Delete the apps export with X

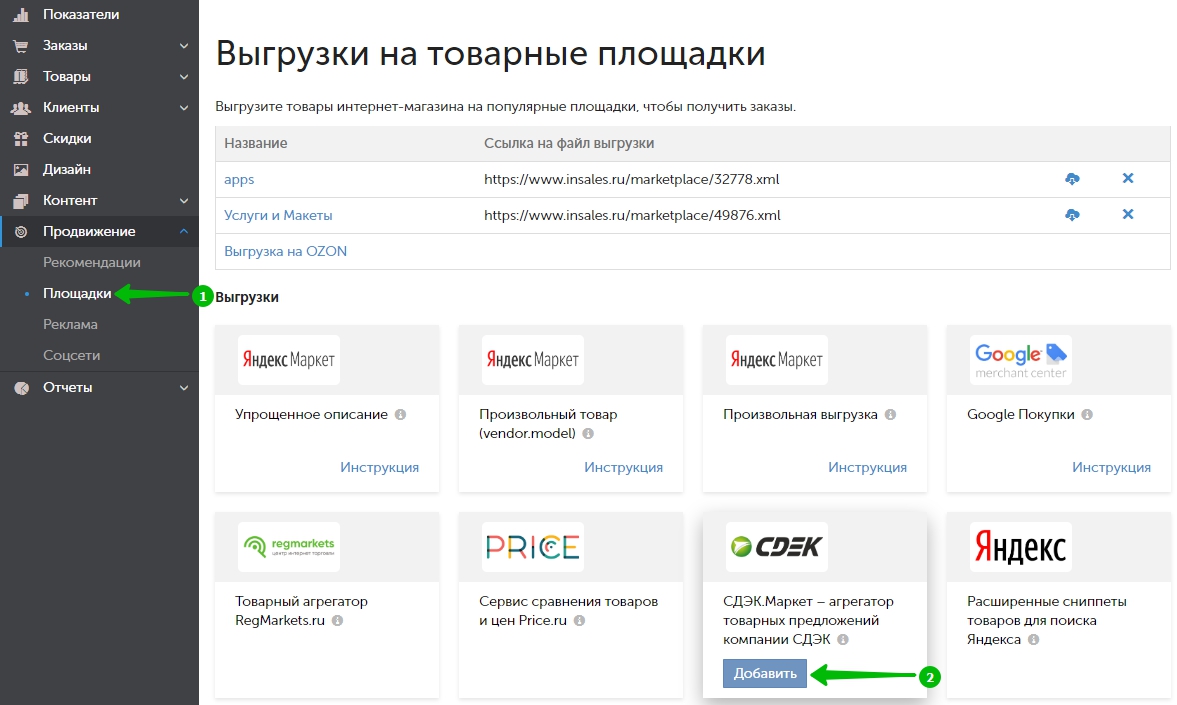(x=1127, y=178)
